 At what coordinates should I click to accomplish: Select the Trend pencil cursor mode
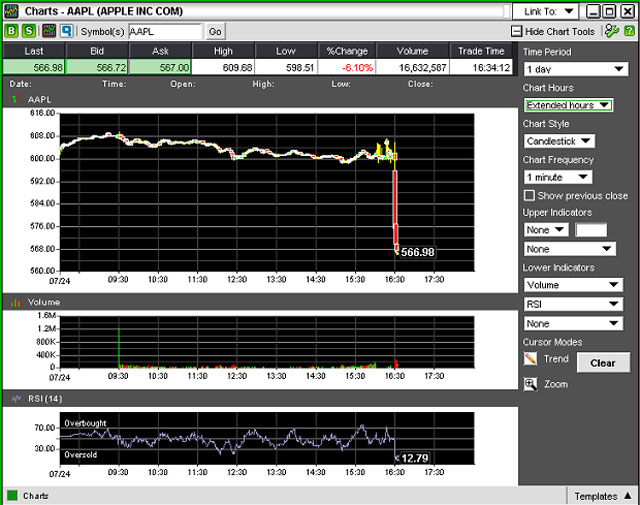pyautogui.click(x=531, y=360)
